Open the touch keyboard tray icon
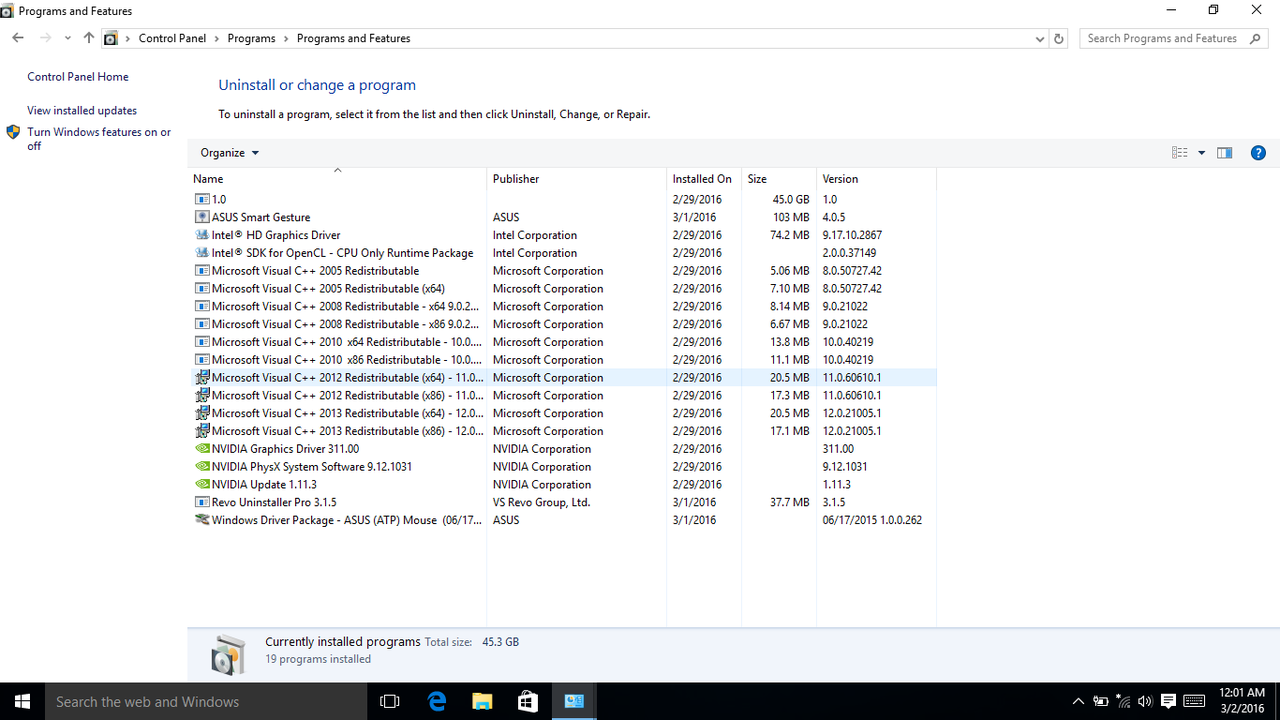The height and width of the screenshot is (720, 1280). pos(1194,701)
